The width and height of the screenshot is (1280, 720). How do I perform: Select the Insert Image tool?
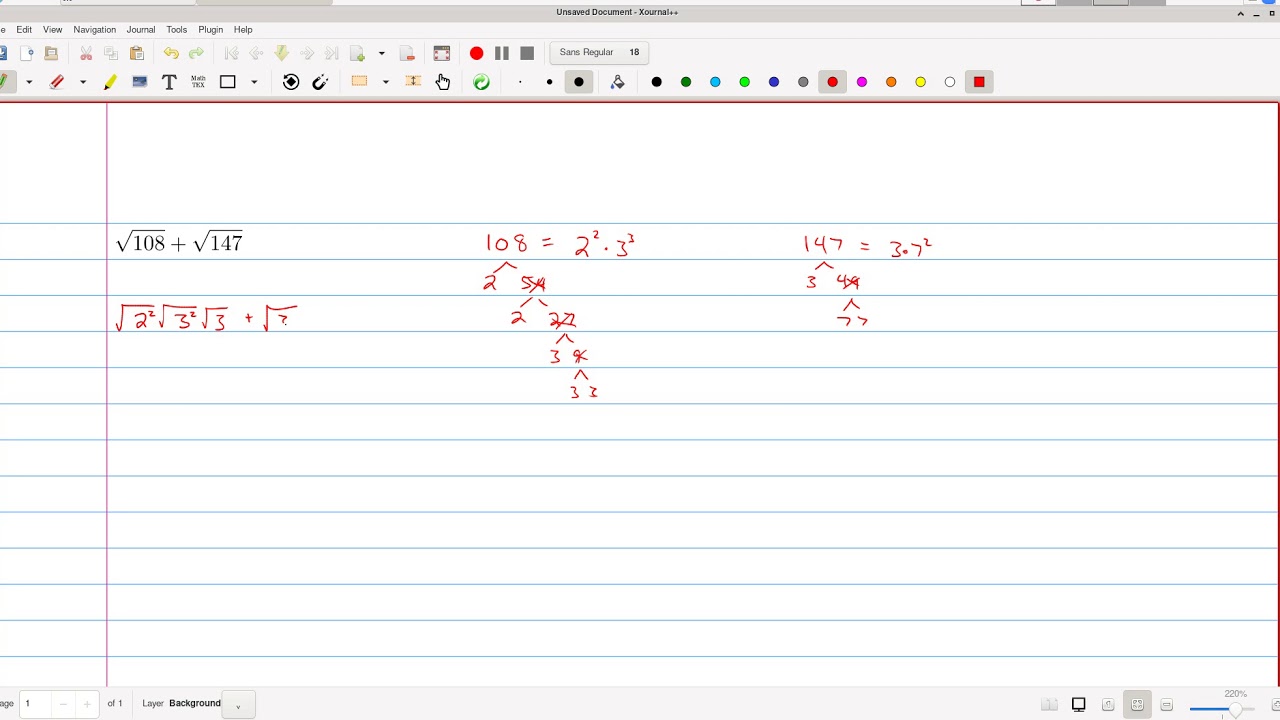pos(140,82)
